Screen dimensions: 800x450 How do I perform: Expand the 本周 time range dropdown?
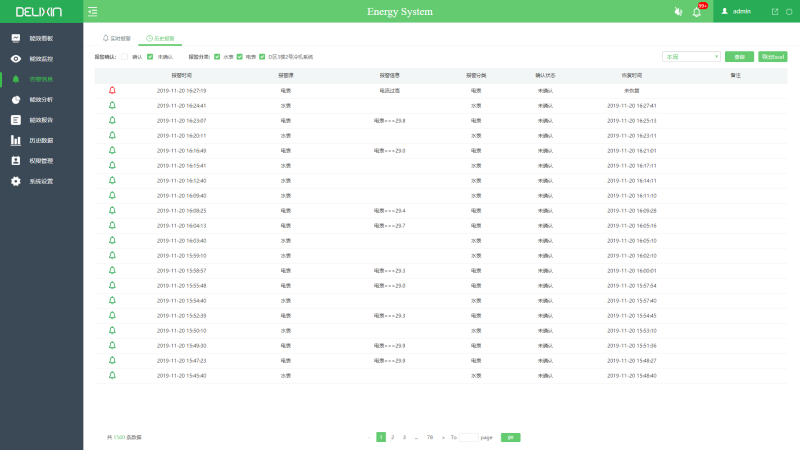tap(691, 57)
